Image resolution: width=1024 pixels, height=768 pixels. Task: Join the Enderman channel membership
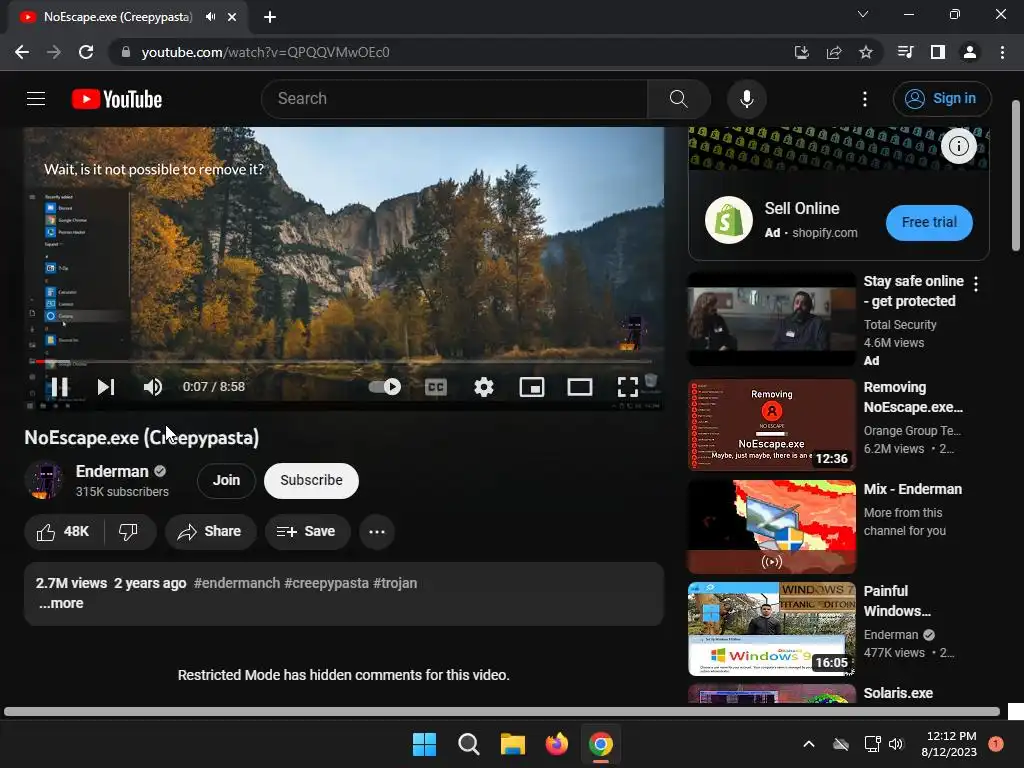pos(226,481)
